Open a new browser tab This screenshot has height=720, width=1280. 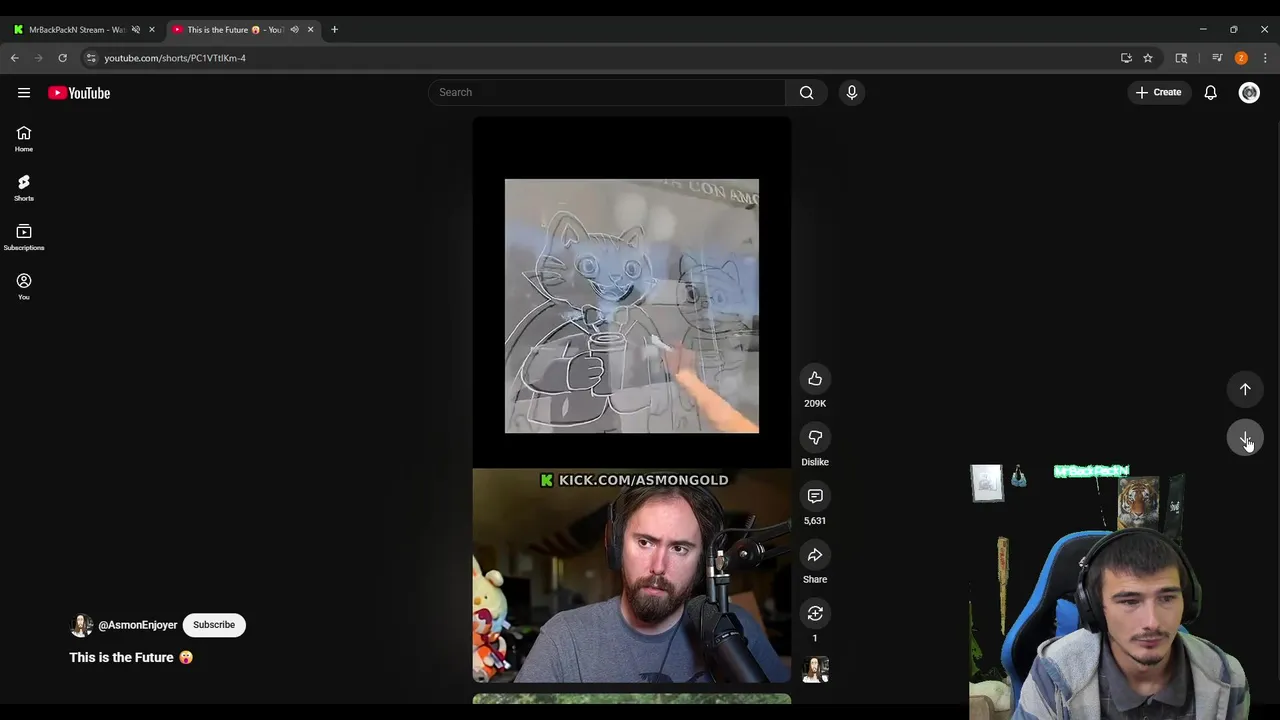coord(334,30)
